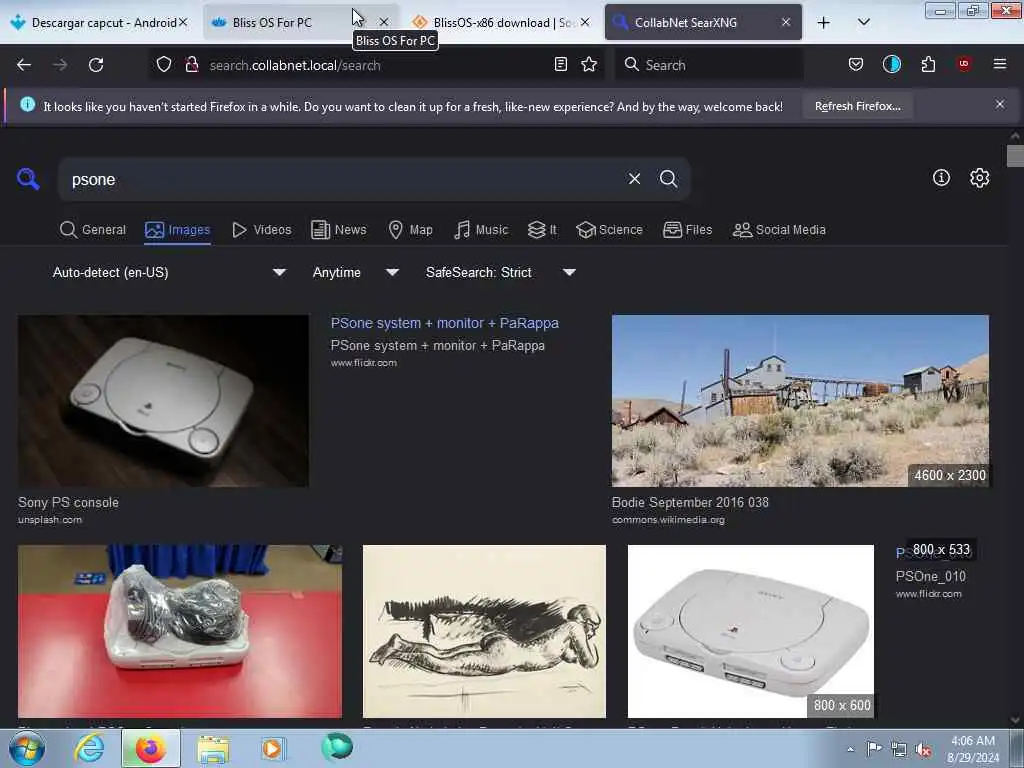Viewport: 1024px width, 768px height.
Task: Open the SafeSearch: Strict dropdown
Action: click(x=500, y=272)
